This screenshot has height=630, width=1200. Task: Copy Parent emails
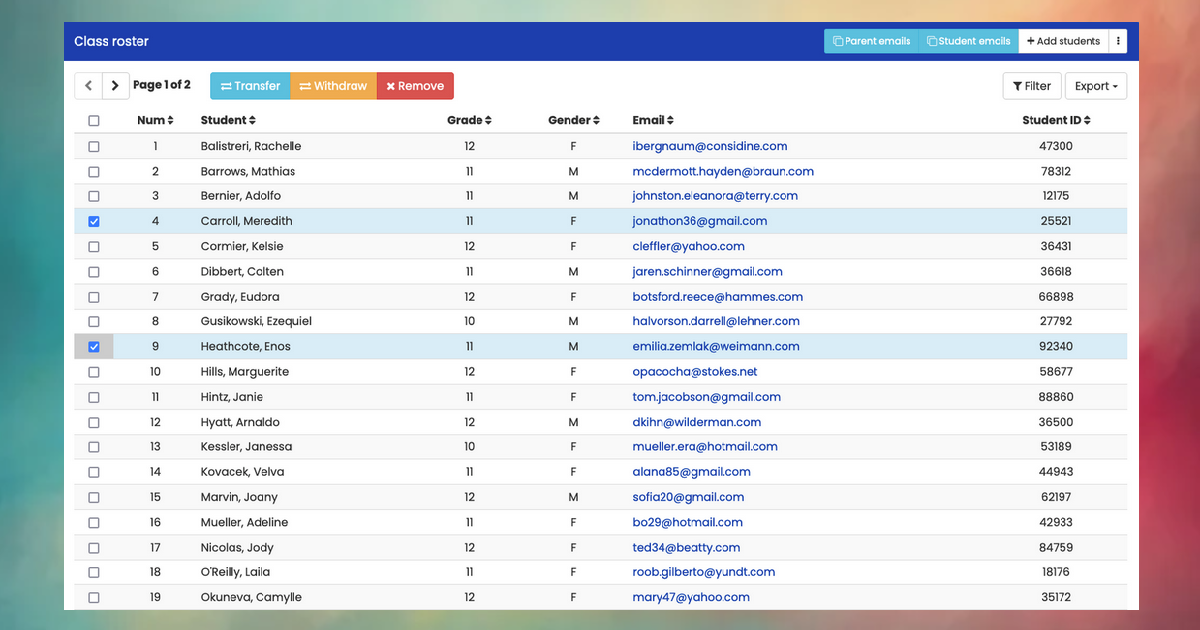coord(871,41)
